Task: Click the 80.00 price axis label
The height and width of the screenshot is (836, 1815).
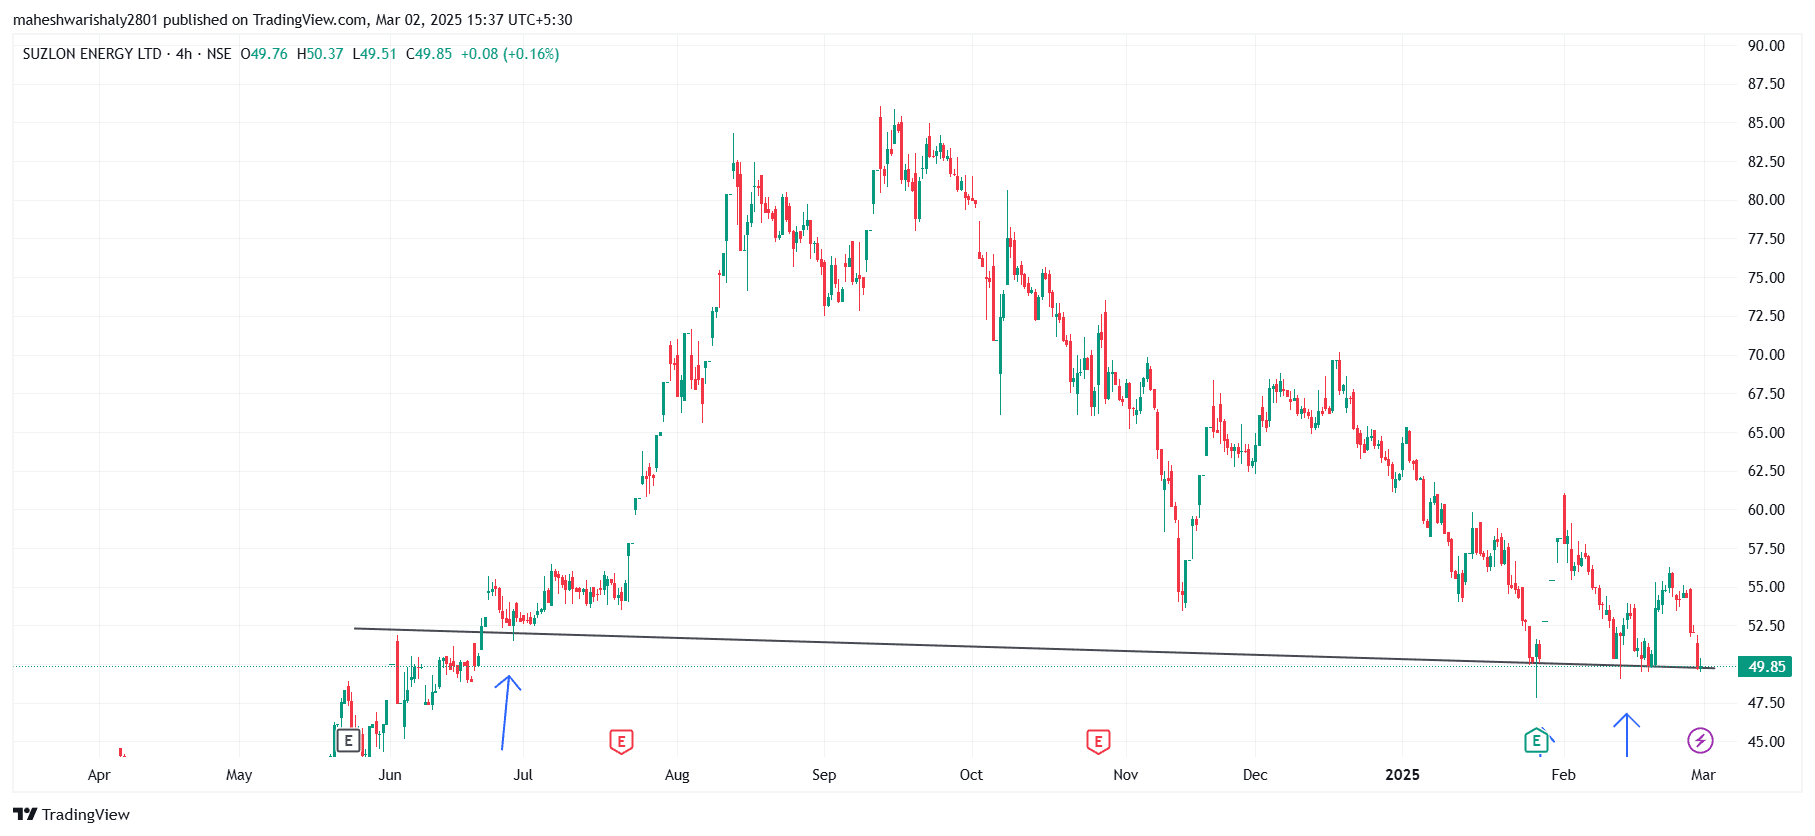Action: coord(1766,200)
